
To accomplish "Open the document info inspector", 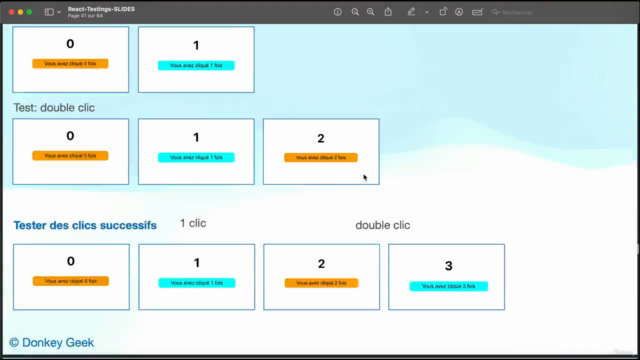I will [338, 12].
